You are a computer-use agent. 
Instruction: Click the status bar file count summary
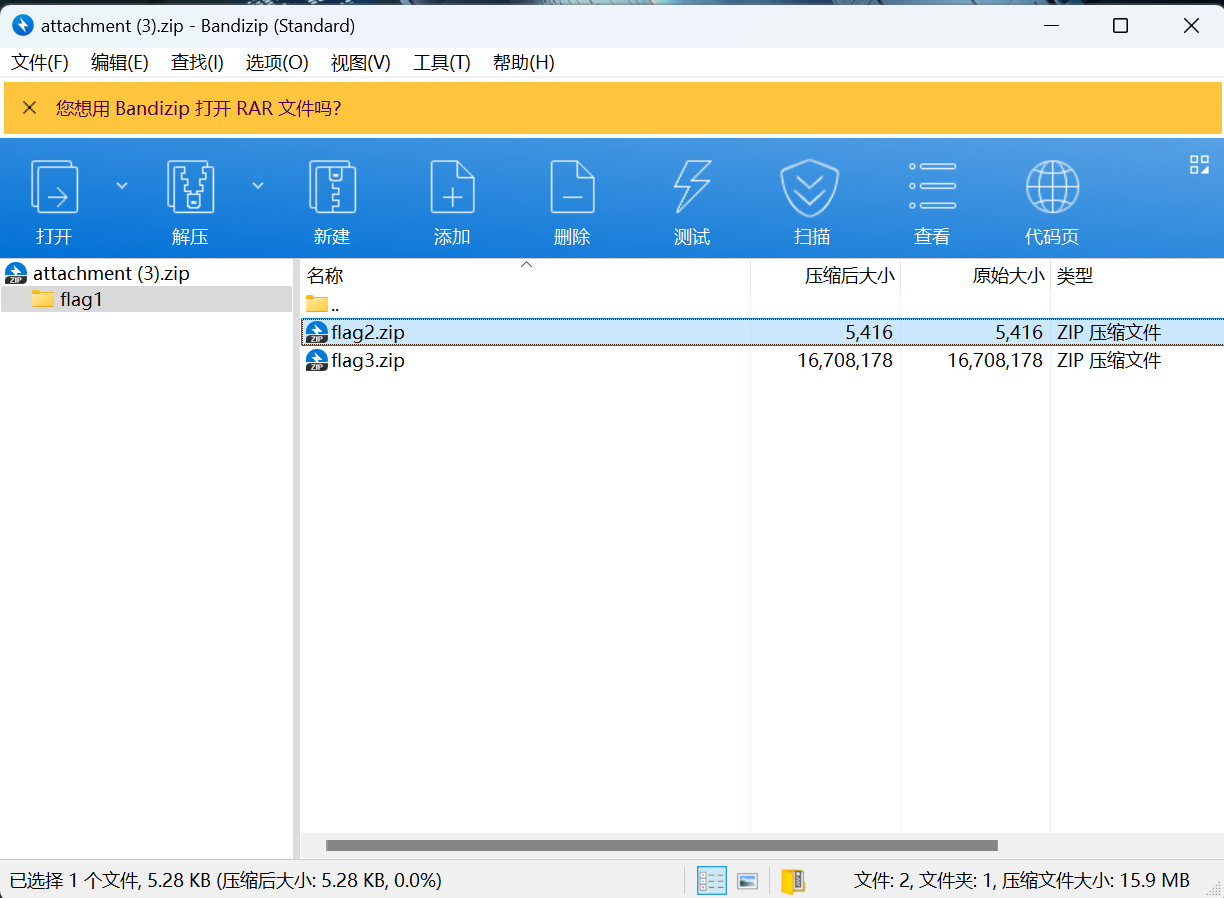tap(1021, 881)
